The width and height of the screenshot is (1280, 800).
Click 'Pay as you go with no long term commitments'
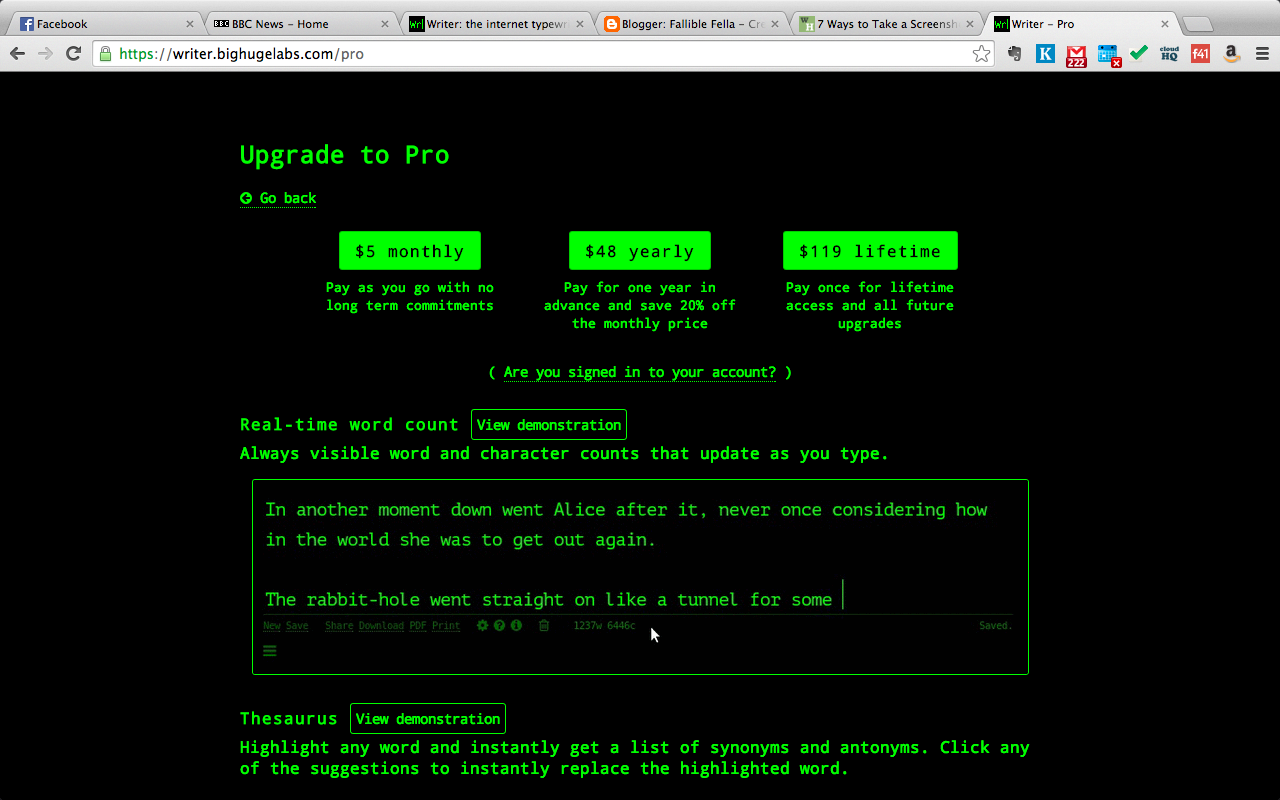(x=410, y=297)
